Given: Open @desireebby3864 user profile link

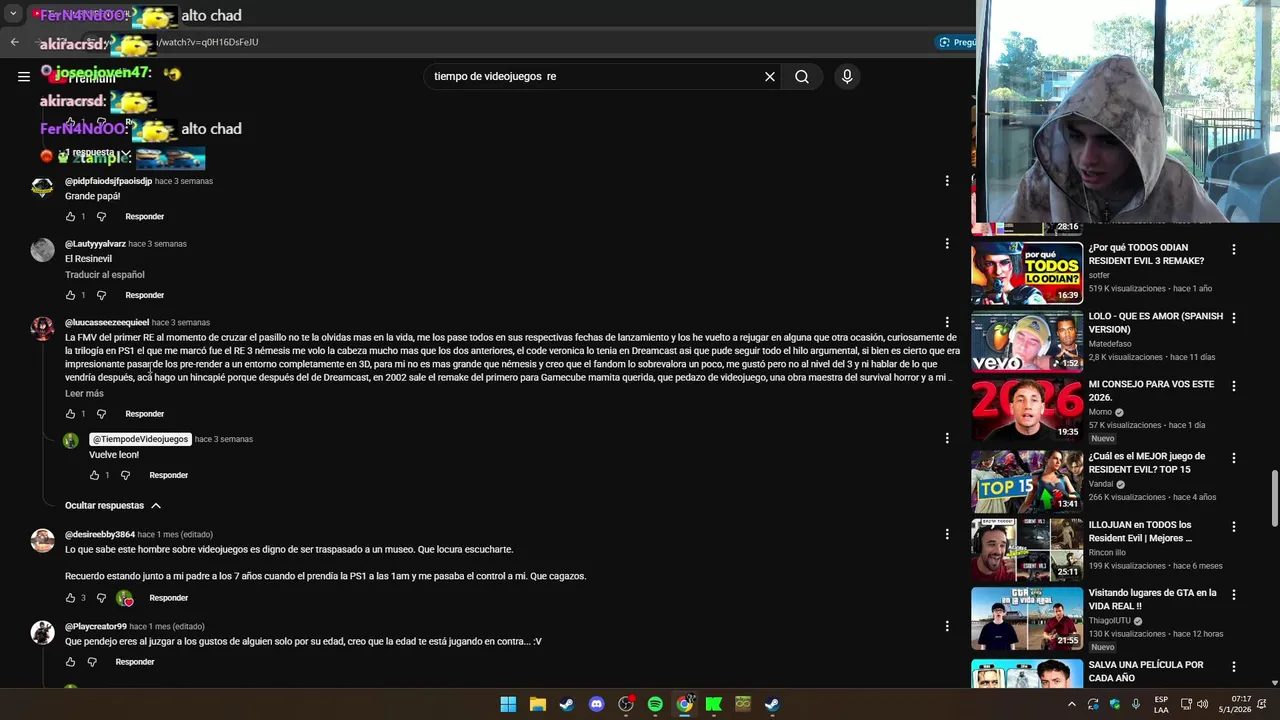Looking at the screenshot, I should (100, 535).
